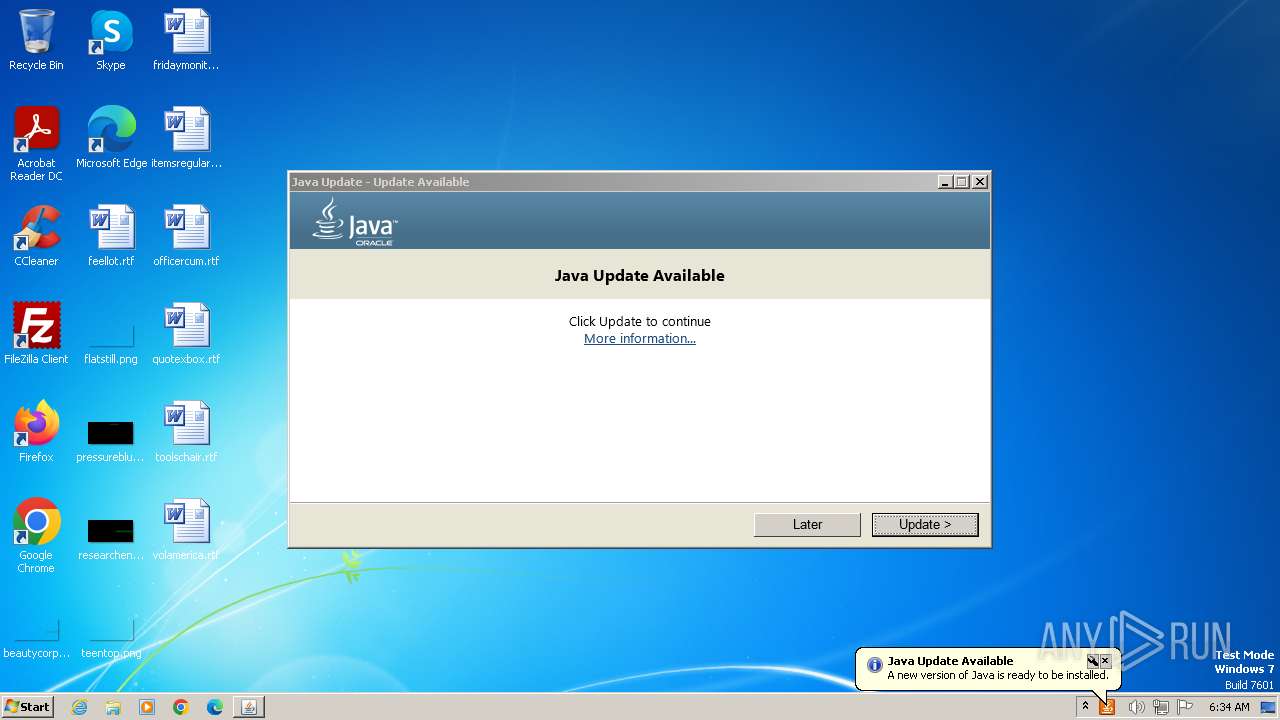
Task: Select toolschair.rtf file icon
Action: (186, 432)
